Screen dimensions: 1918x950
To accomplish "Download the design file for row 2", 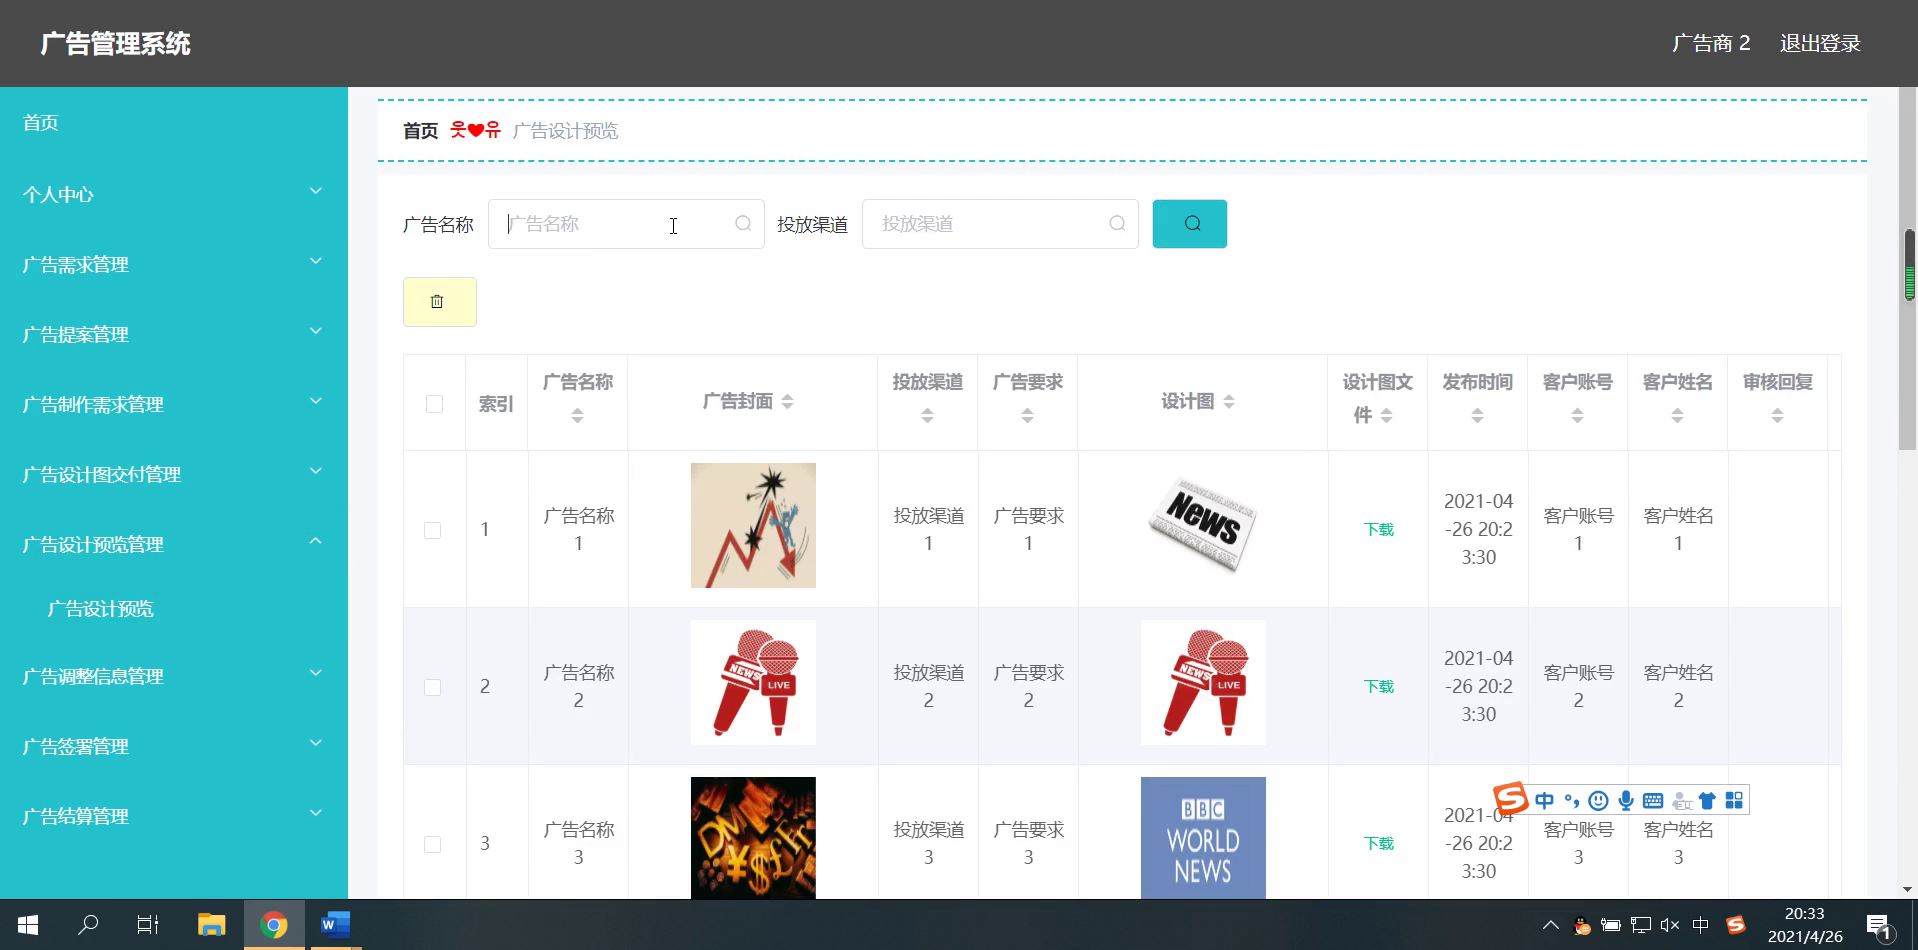I will (x=1378, y=686).
